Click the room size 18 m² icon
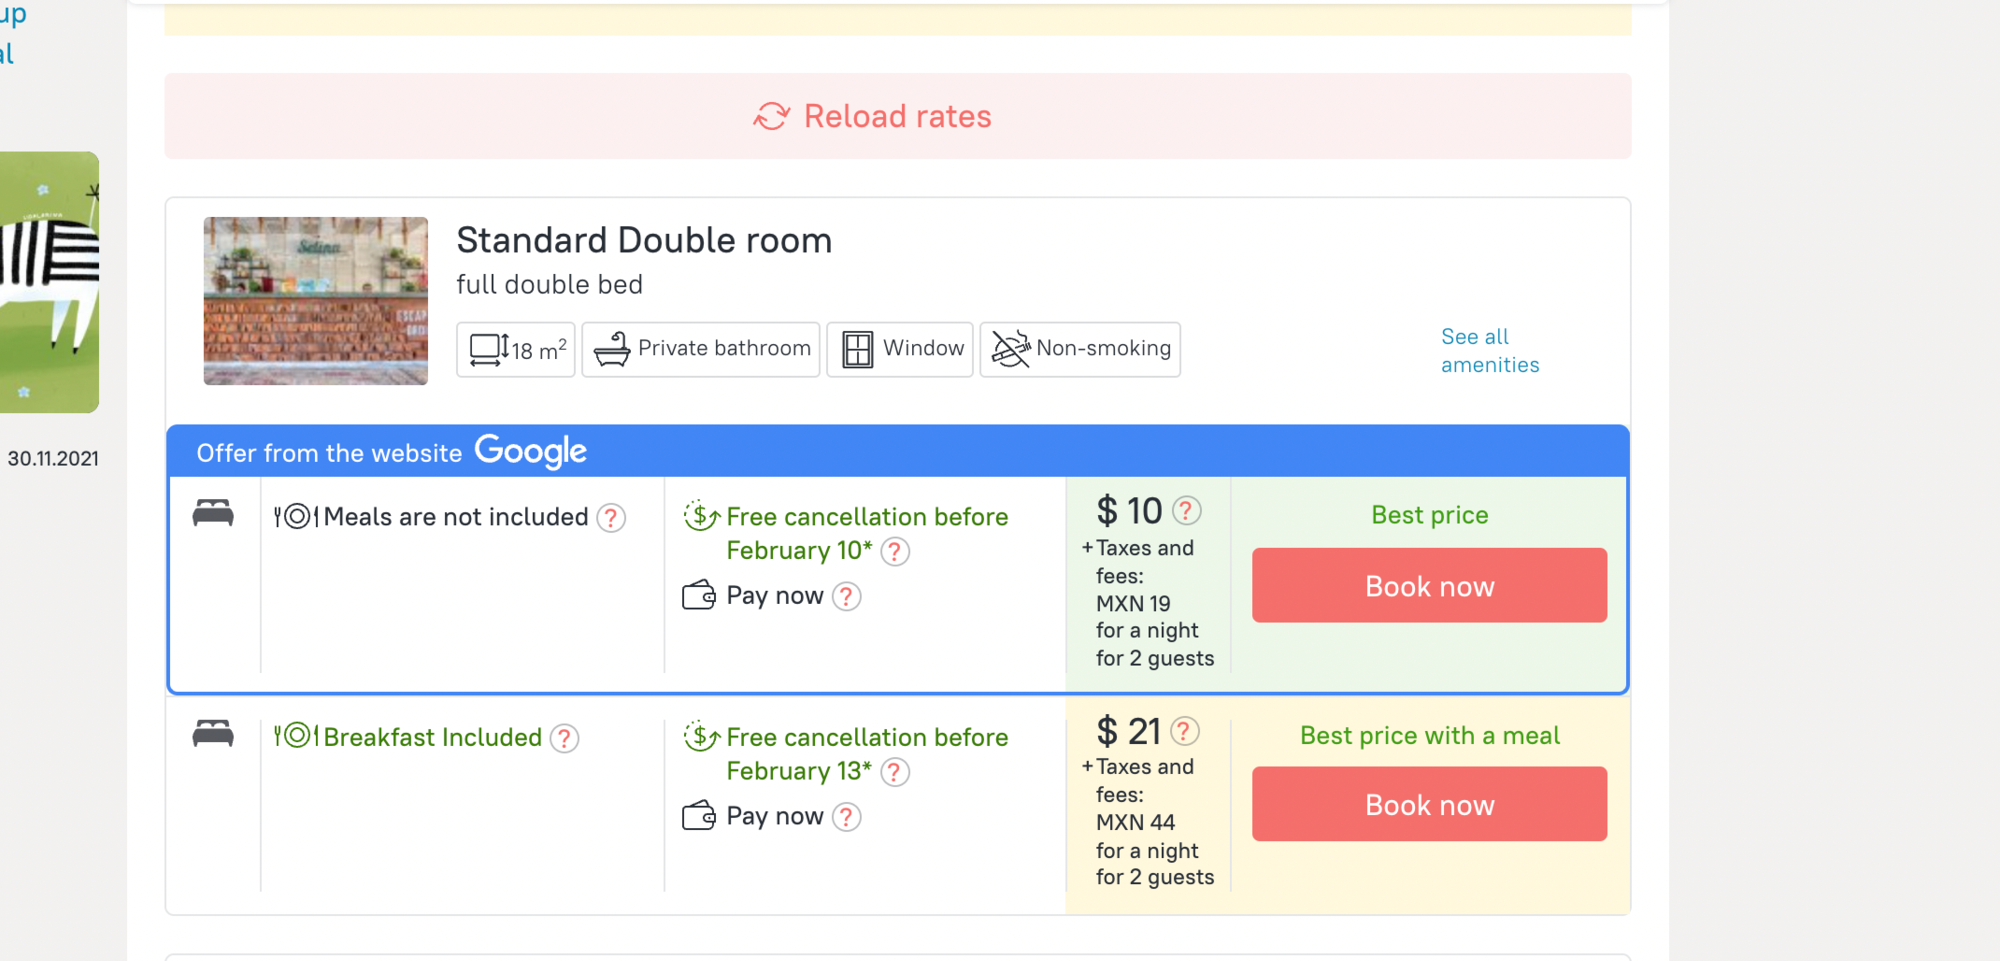 point(490,350)
